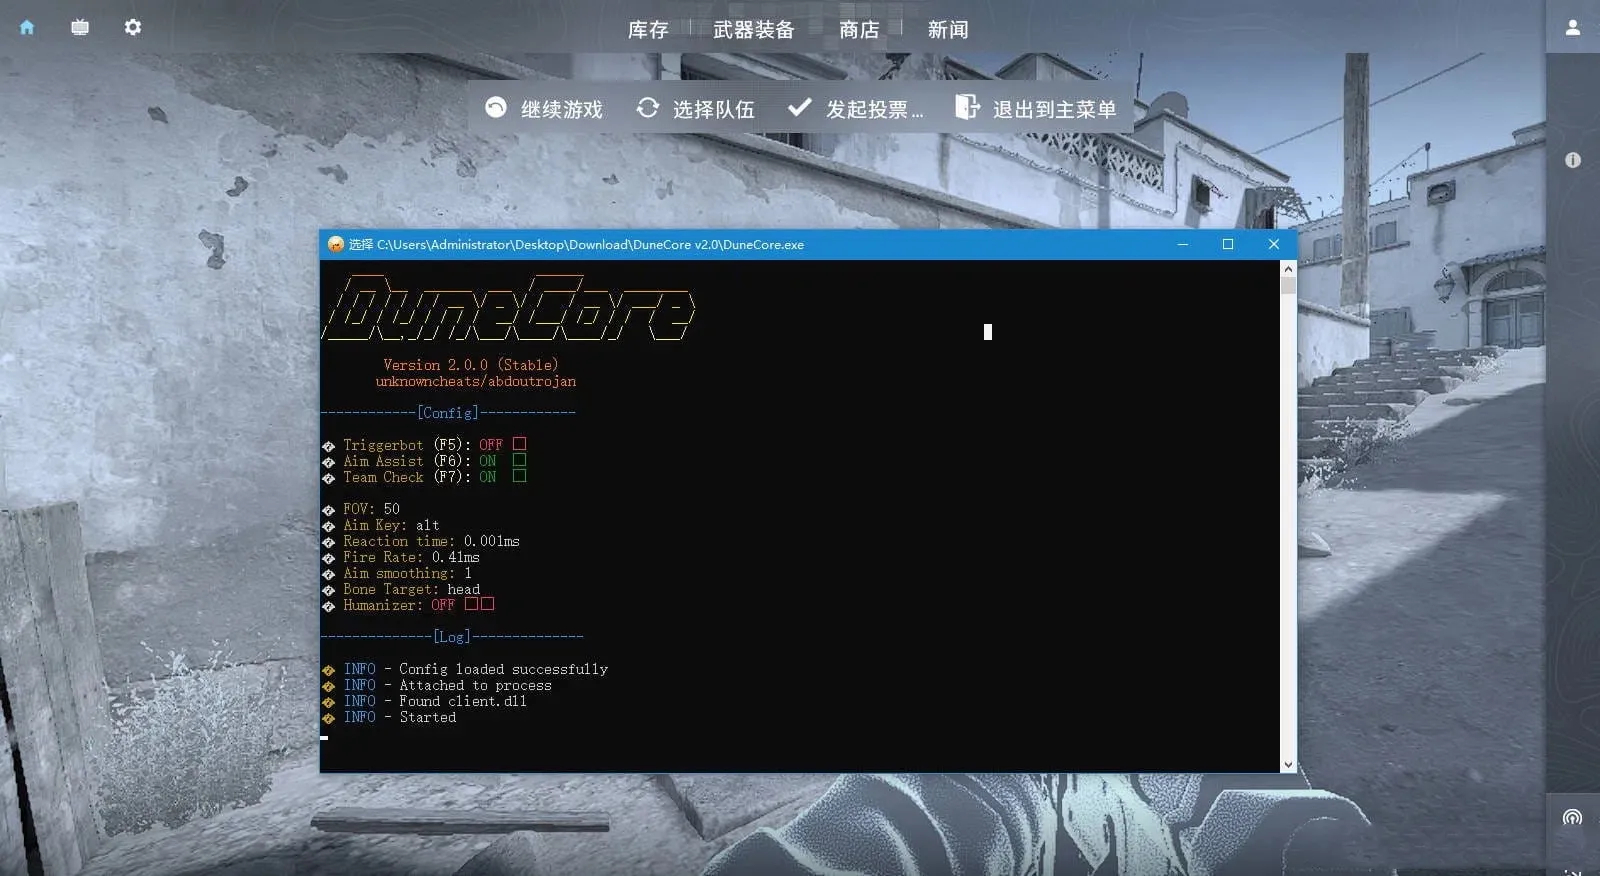Open the watch TV icon
This screenshot has height=876, width=1600.
(80, 27)
